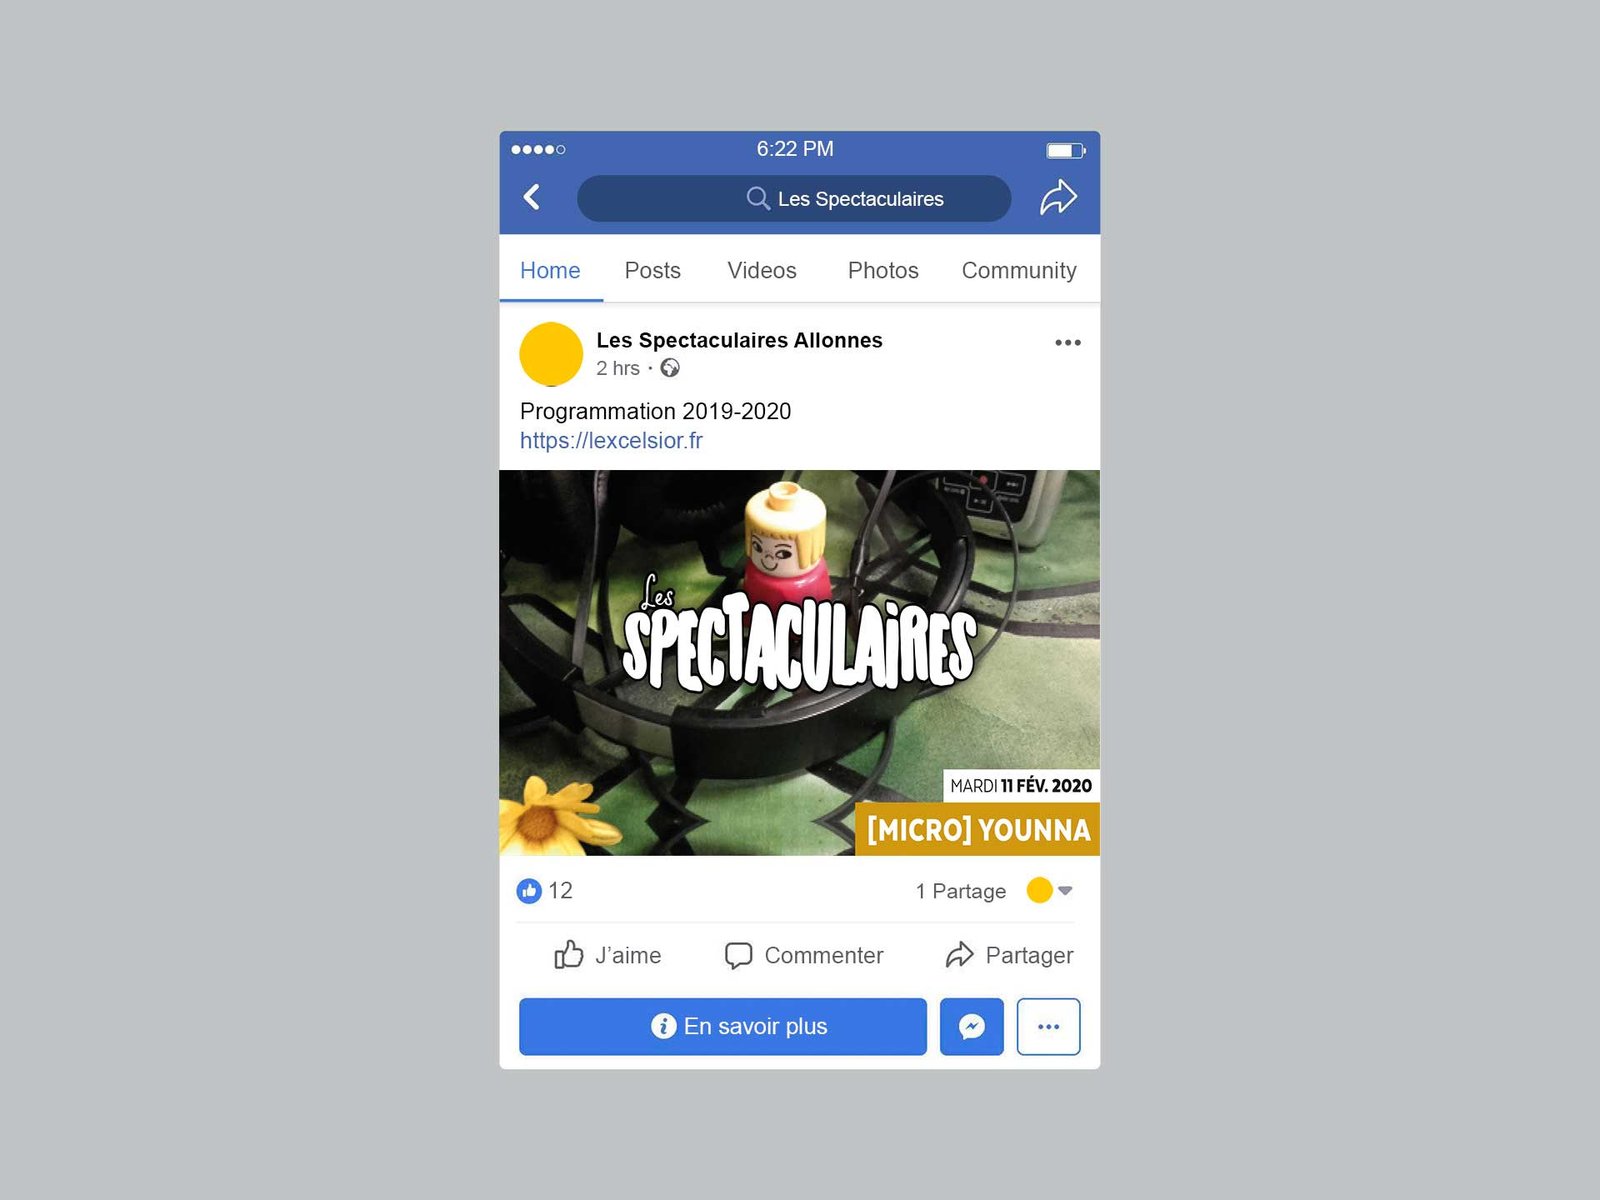Image resolution: width=1600 pixels, height=1200 pixels.
Task: Open the post options three-dot menu
Action: (x=1068, y=342)
